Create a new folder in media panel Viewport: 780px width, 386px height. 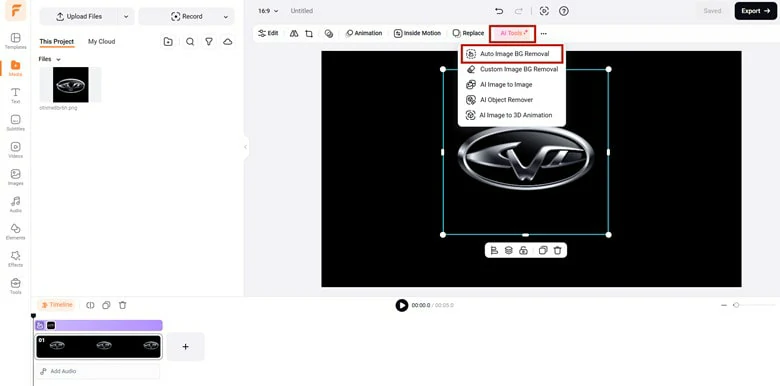[x=168, y=42]
